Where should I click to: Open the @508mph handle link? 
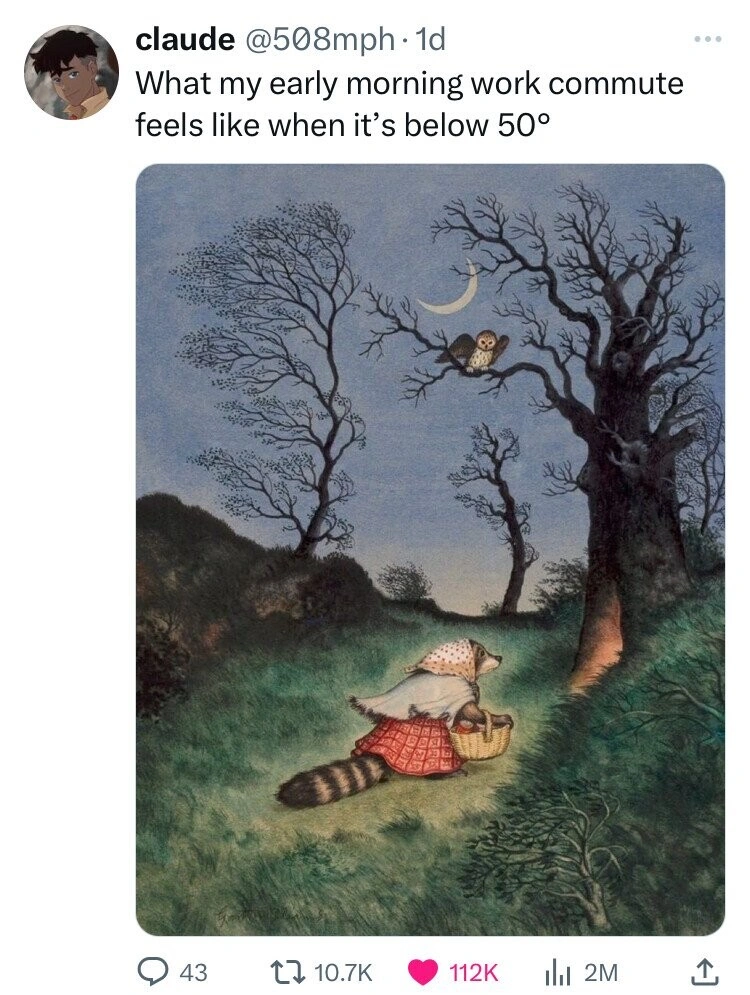point(317,40)
